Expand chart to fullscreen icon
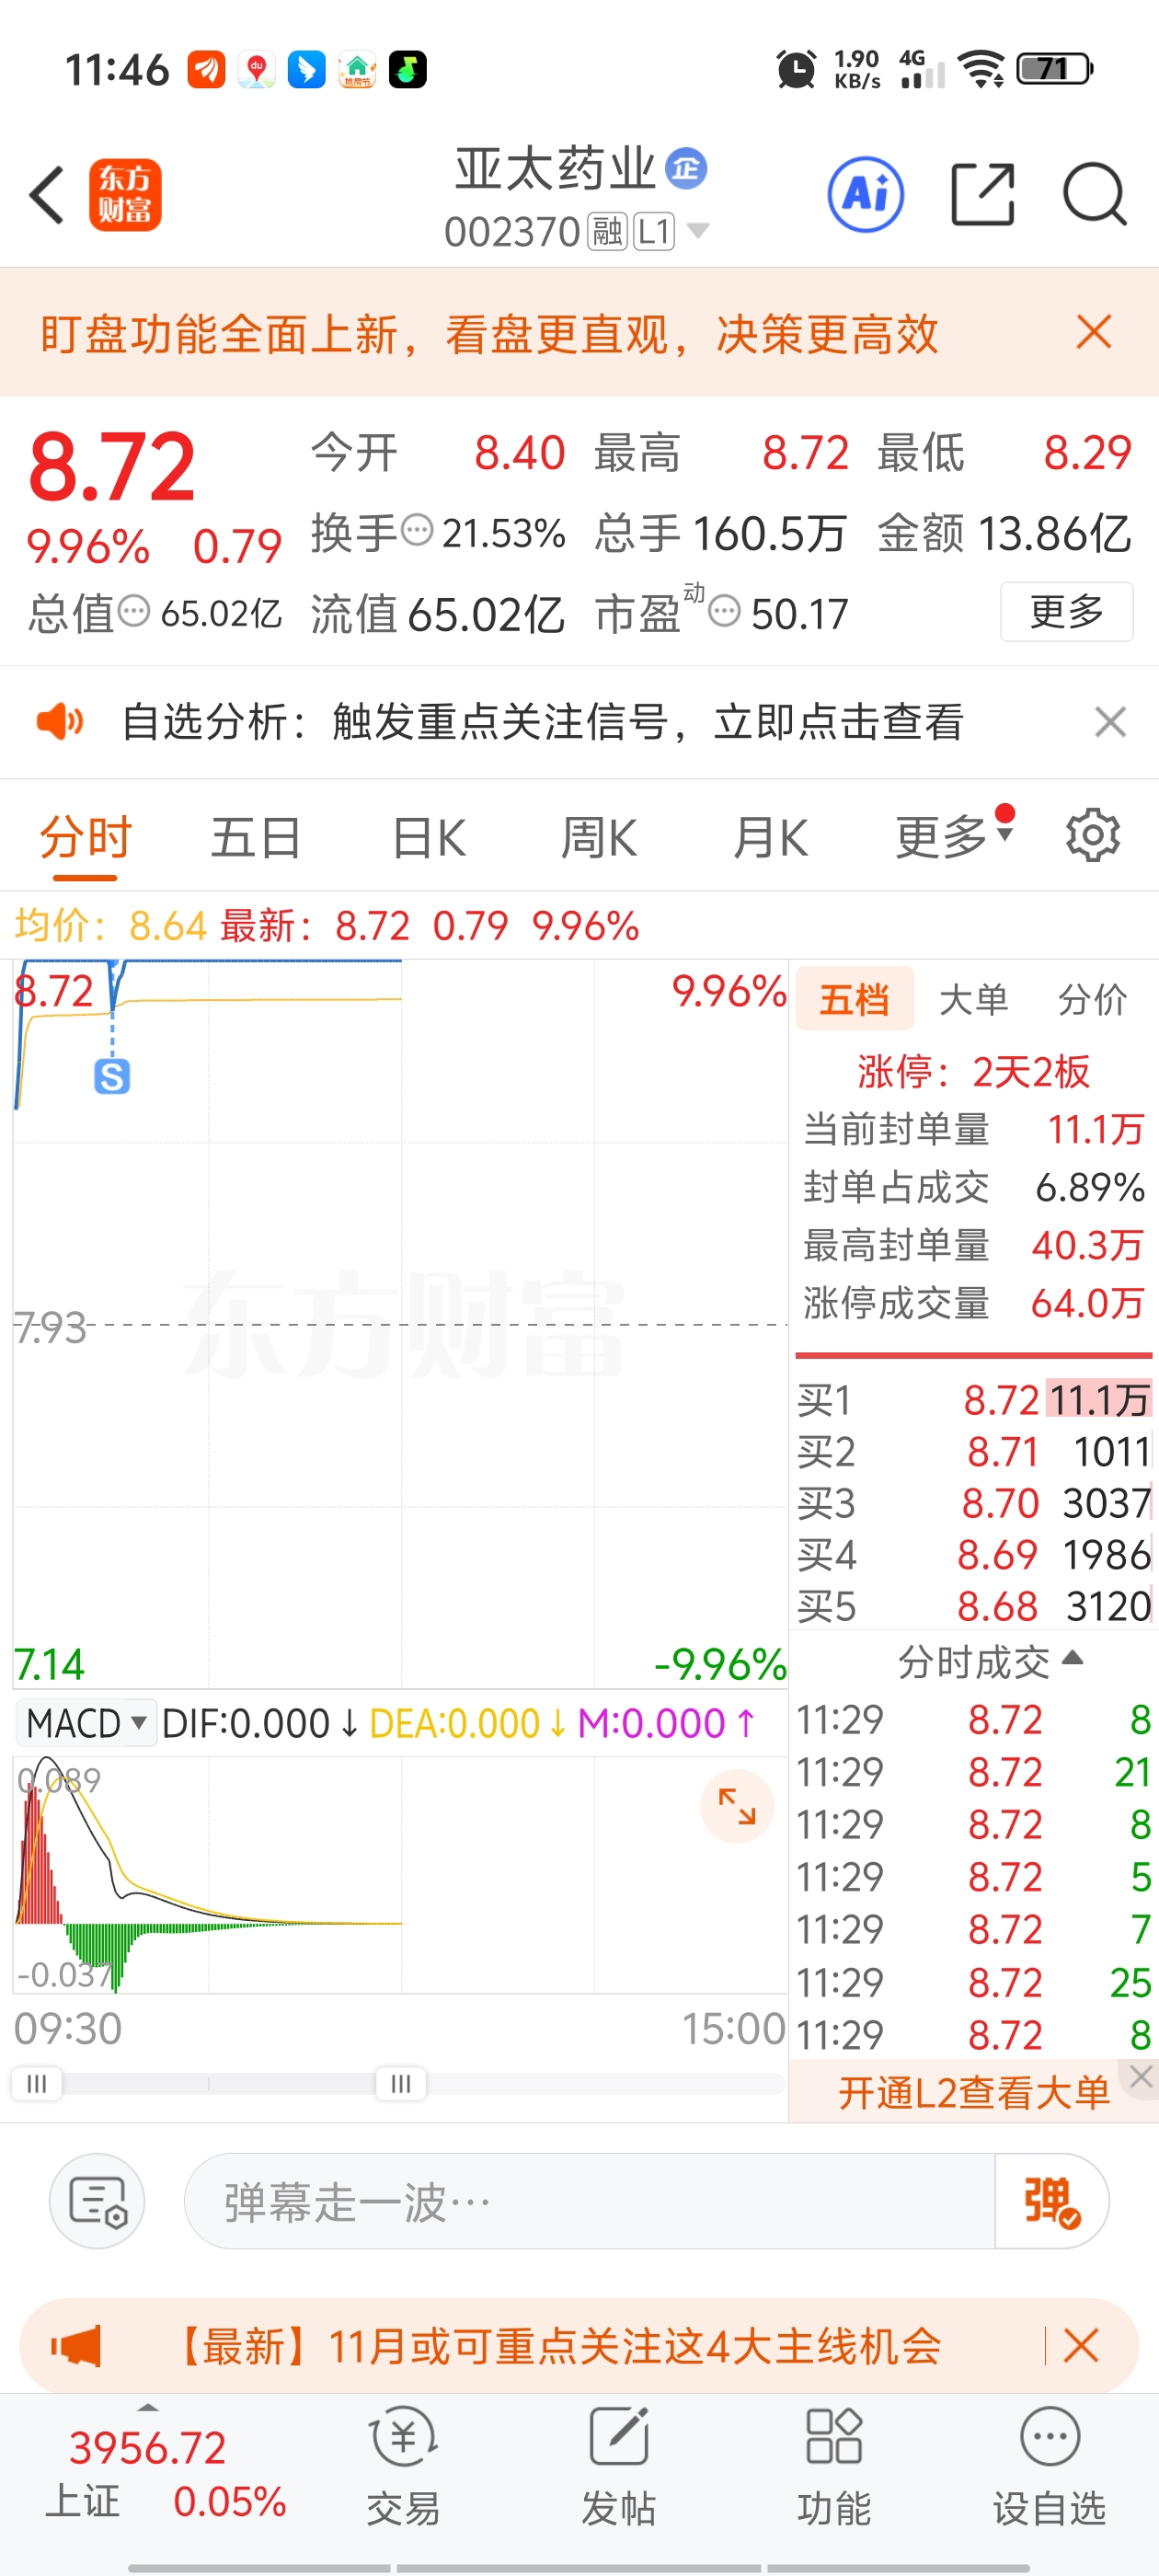The image size is (1159, 2576). (737, 1806)
